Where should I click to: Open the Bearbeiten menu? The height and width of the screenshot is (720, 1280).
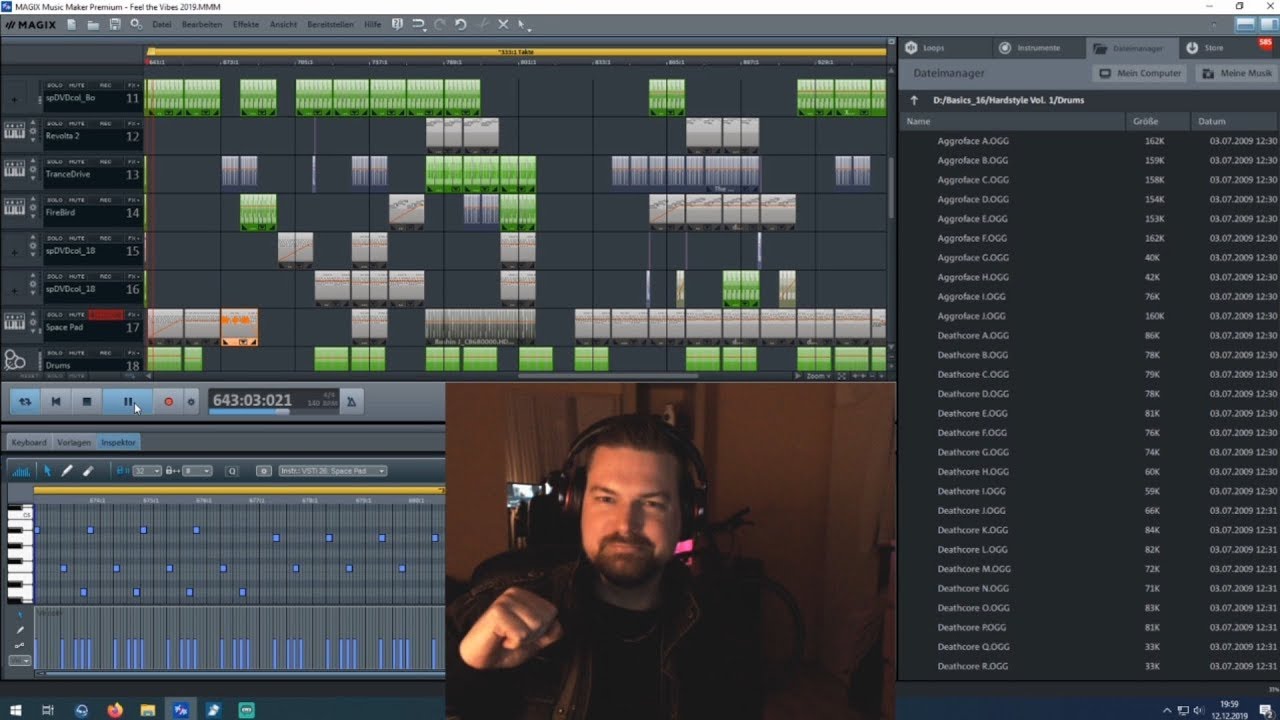pos(202,24)
